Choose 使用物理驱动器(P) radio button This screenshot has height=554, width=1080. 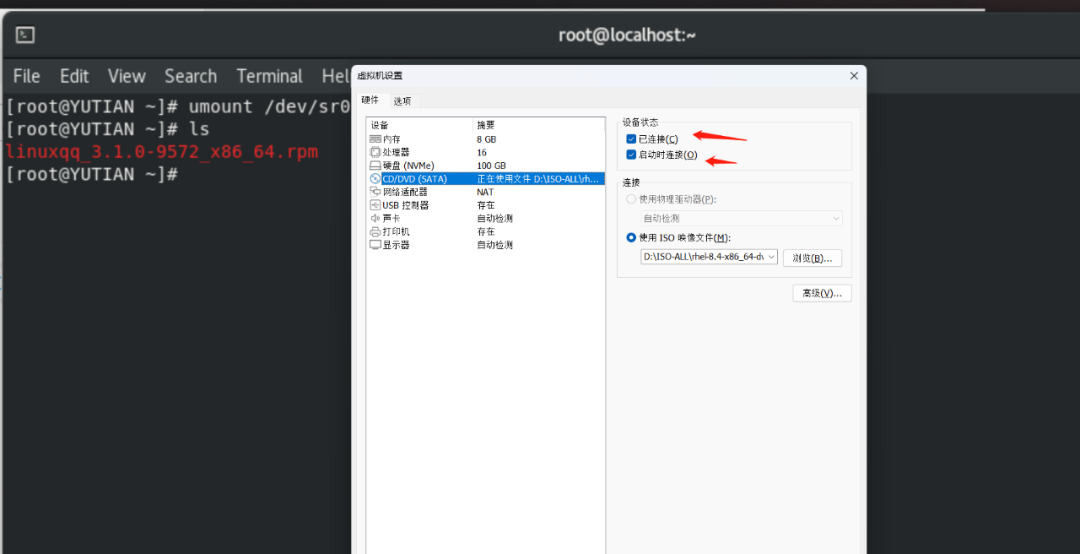631,199
